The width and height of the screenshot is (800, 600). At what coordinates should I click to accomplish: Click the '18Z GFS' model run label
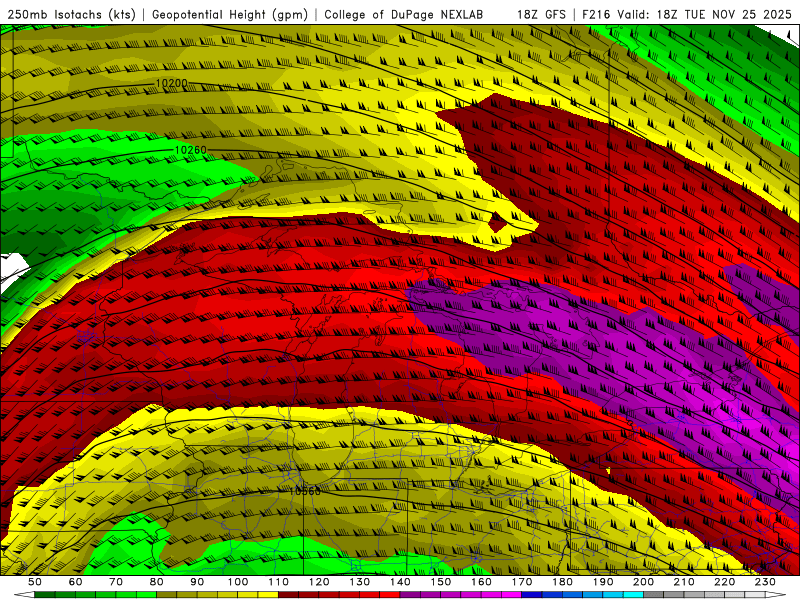541,14
